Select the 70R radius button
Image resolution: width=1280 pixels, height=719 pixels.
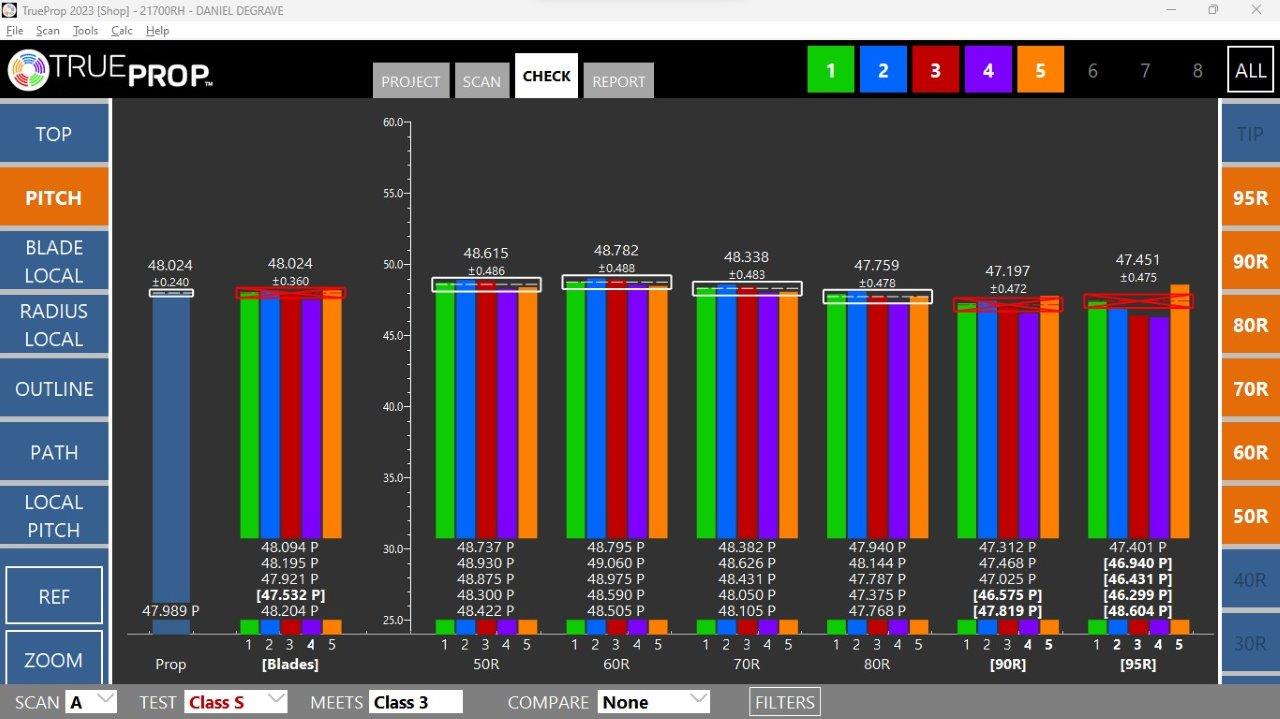coord(1250,389)
